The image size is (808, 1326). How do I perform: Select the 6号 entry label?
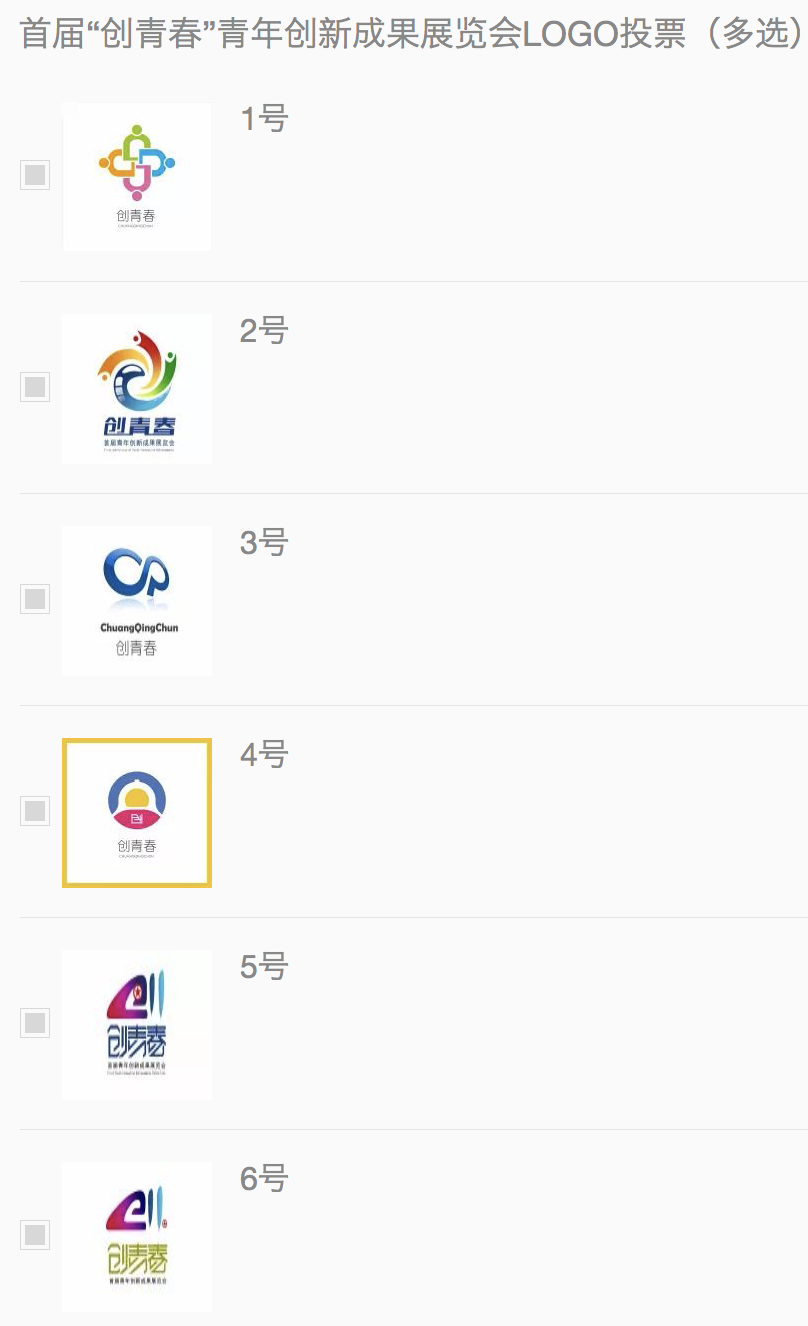pos(264,1179)
